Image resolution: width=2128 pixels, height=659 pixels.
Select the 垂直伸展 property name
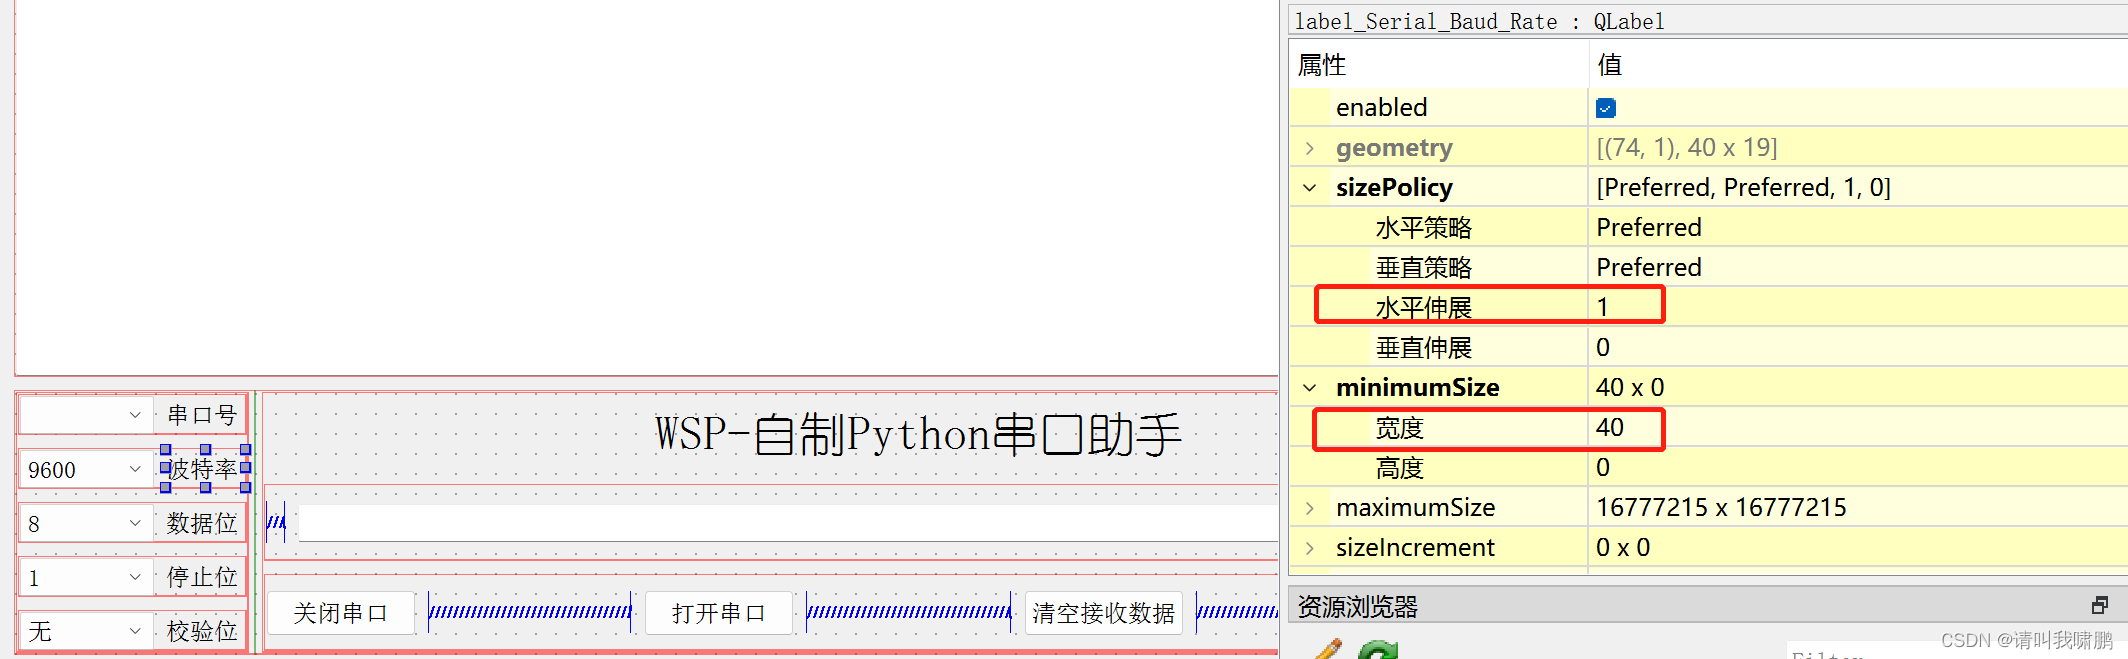pyautogui.click(x=1424, y=348)
